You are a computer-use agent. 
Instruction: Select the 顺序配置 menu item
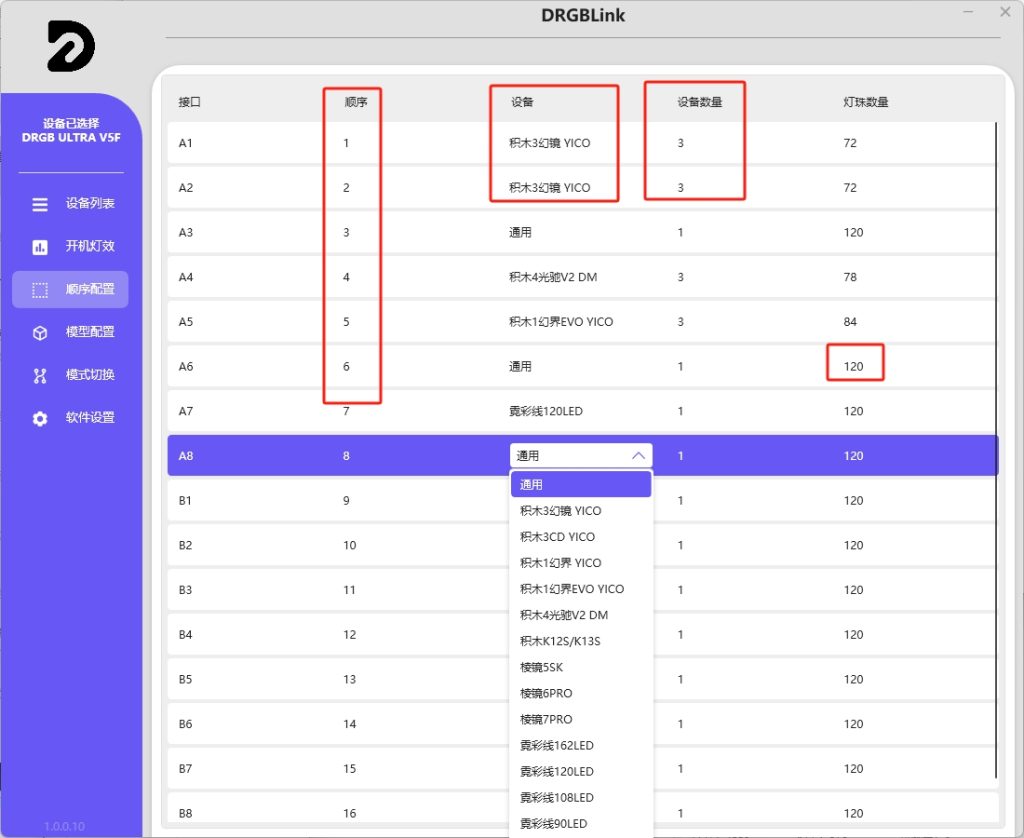coord(71,289)
